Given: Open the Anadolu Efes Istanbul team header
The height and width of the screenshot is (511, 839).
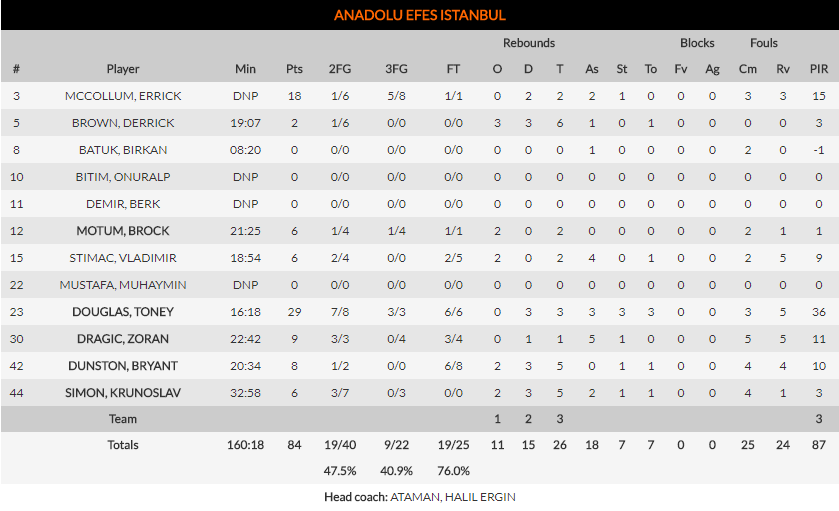Looking at the screenshot, I should click(x=419, y=15).
